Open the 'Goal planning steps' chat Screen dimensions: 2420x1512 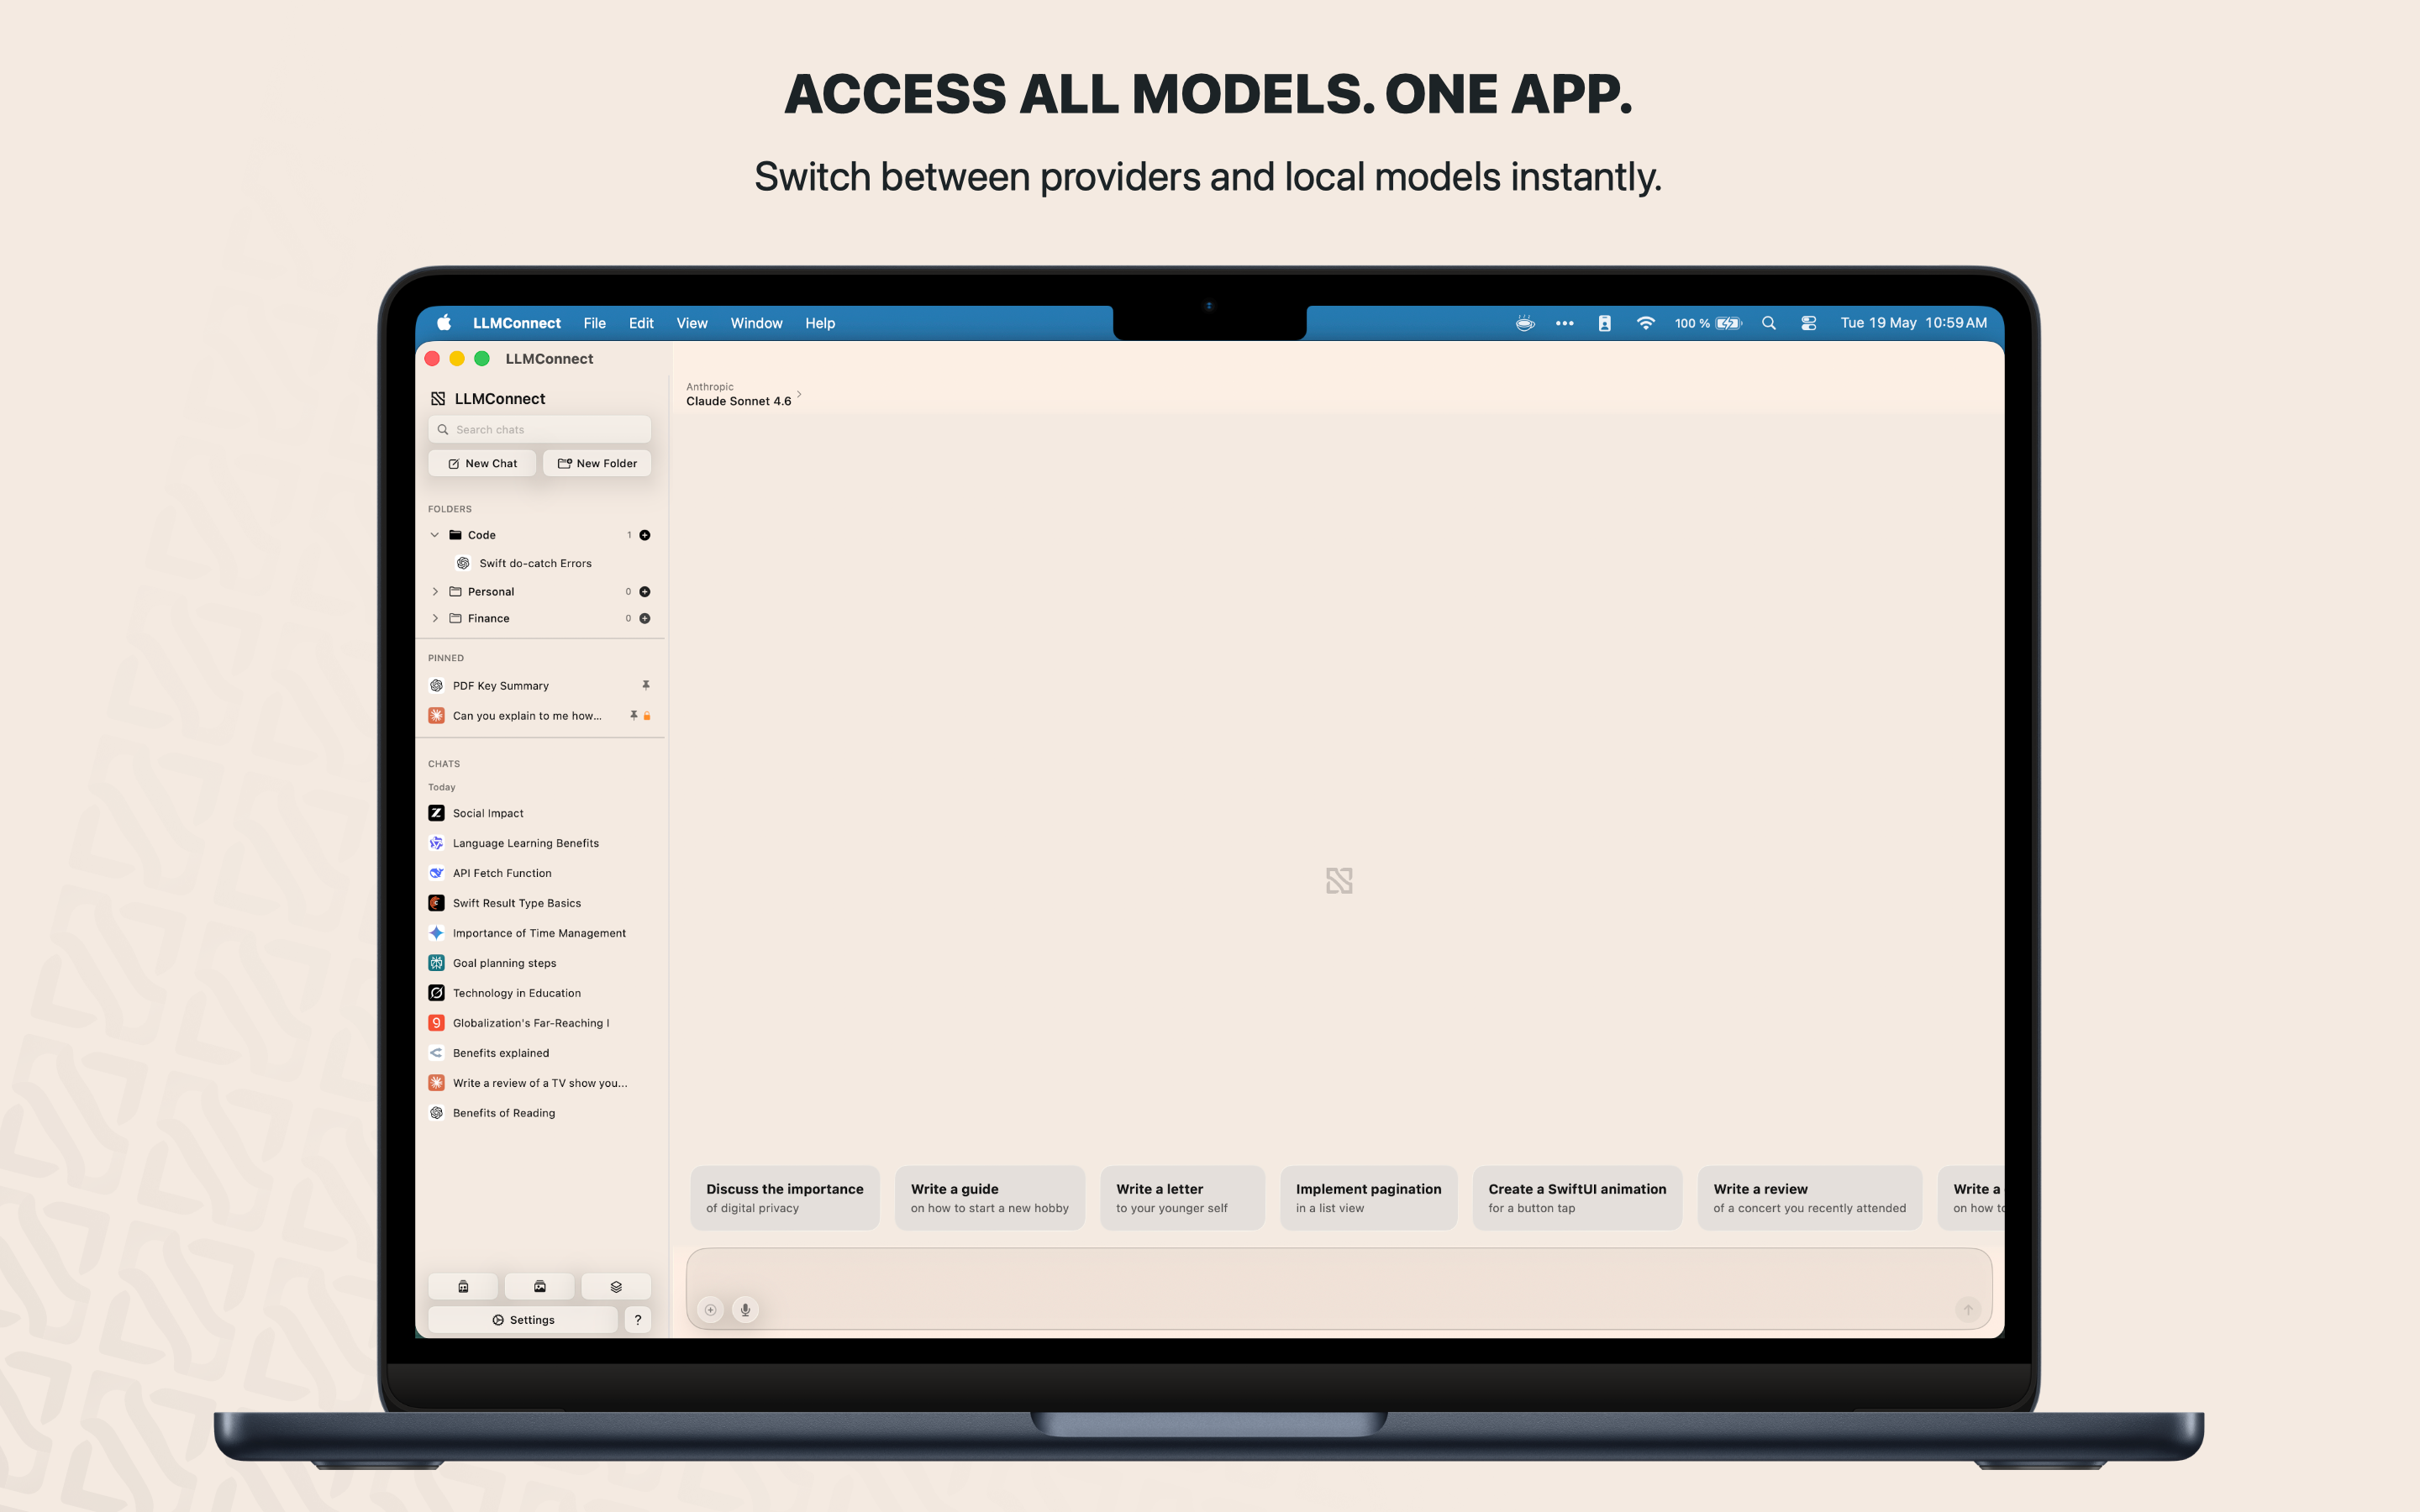click(540, 963)
